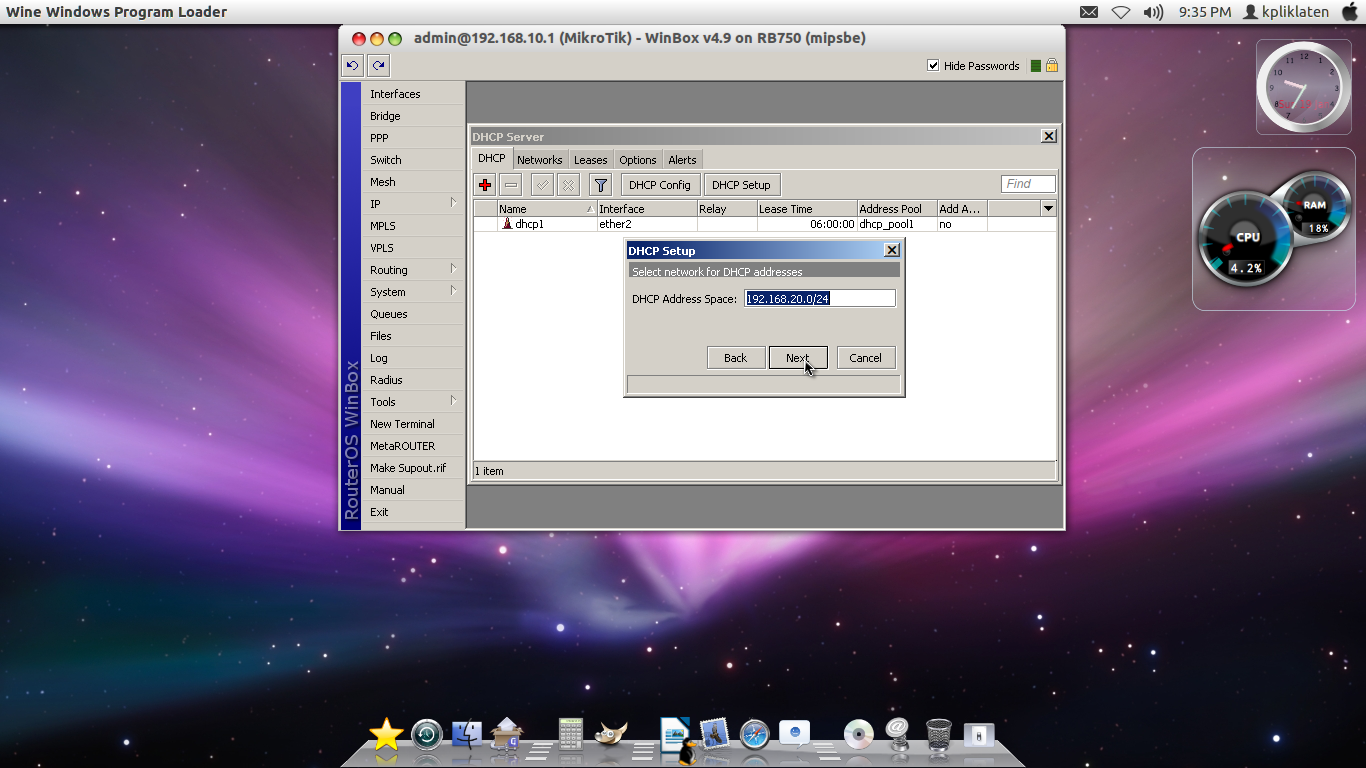Click the DHCP Address Space input field
Screen dimensions: 1366x768
point(820,299)
